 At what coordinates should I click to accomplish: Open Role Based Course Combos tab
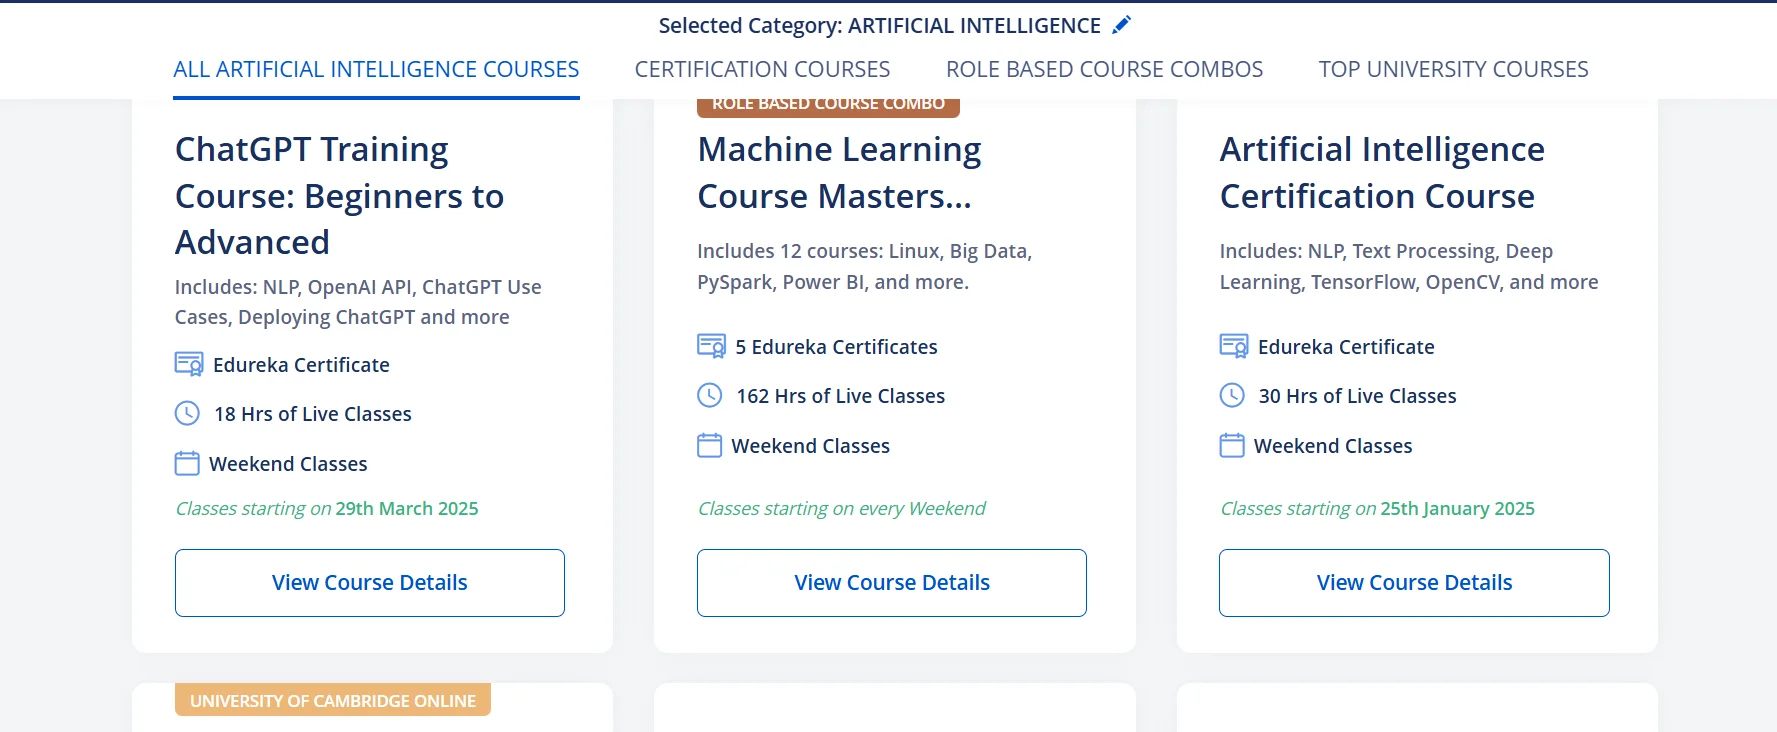[1104, 69]
